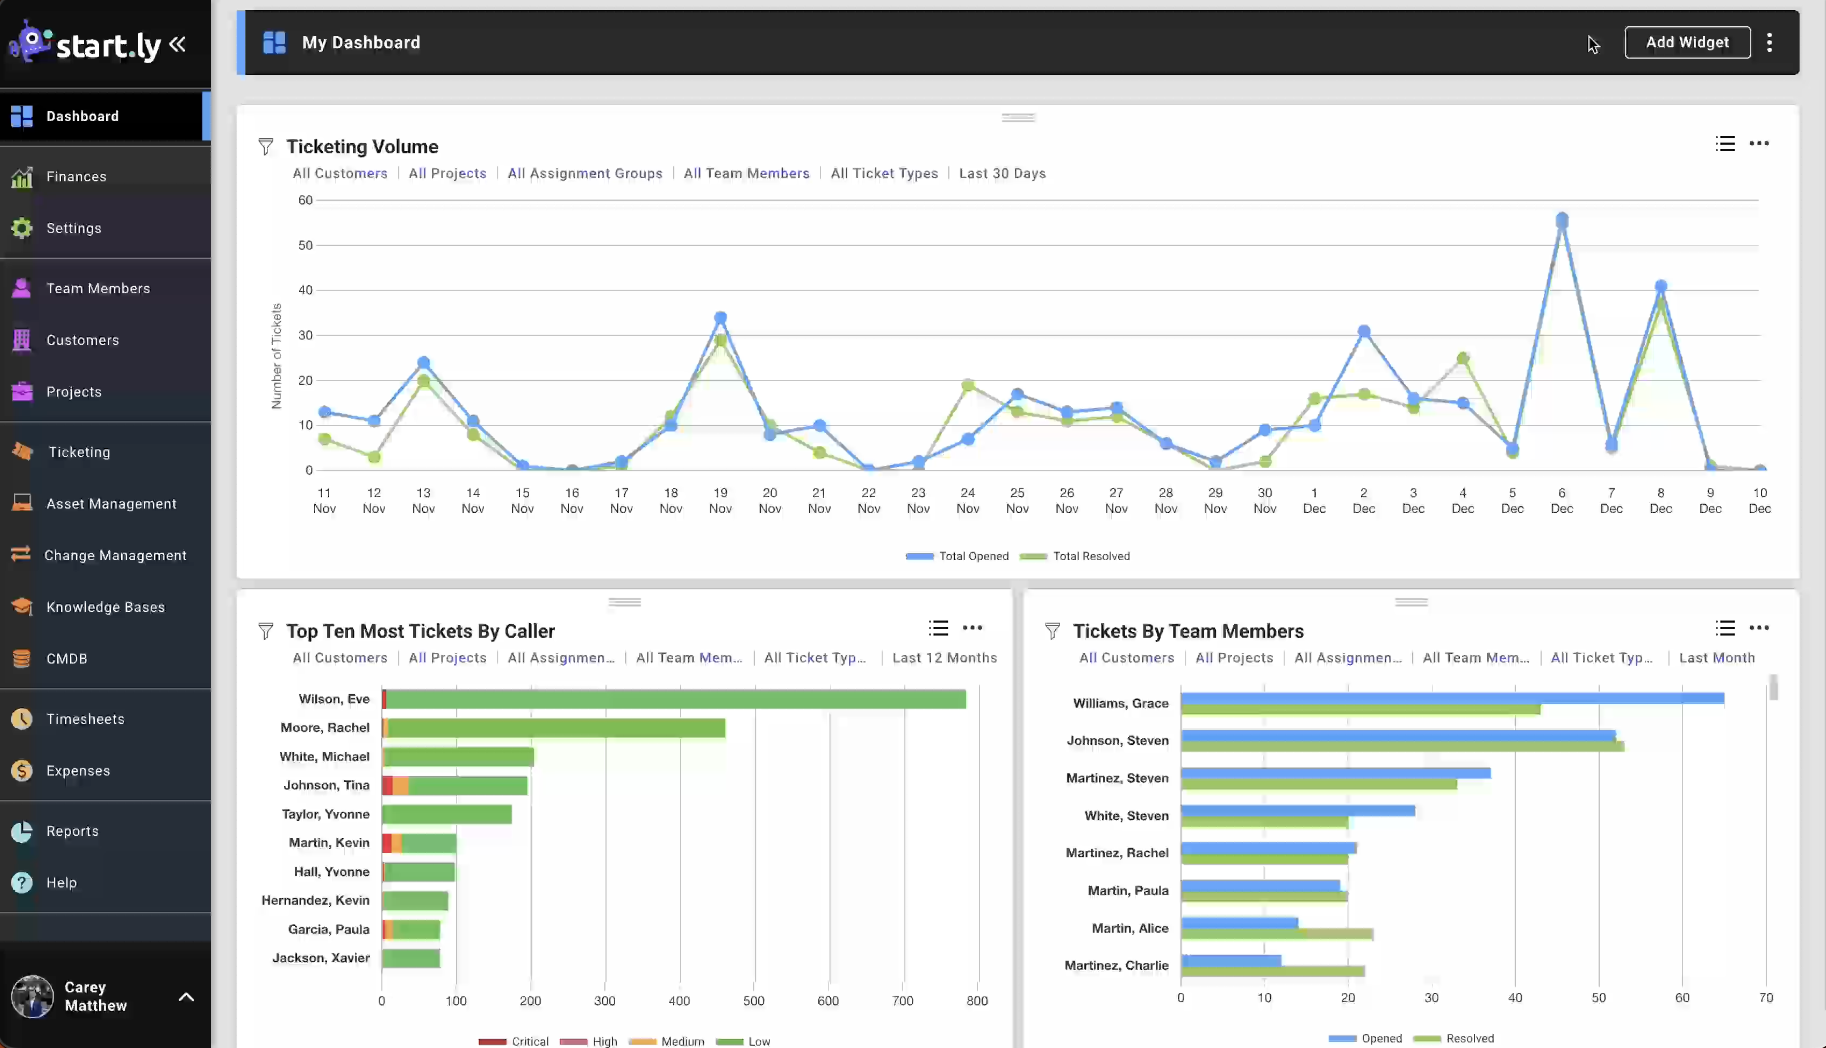Open the Change Management section
Image resolution: width=1826 pixels, height=1048 pixels.
click(115, 555)
